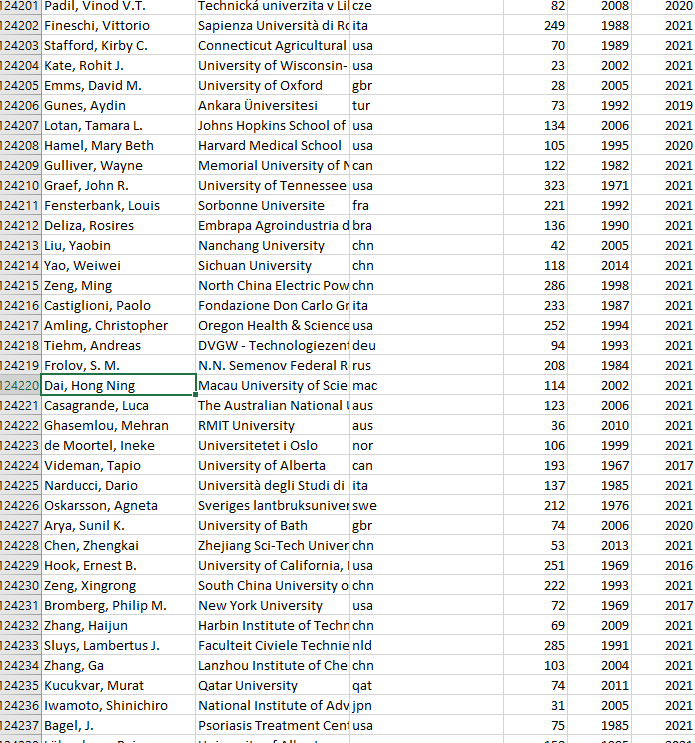Viewport: 695px width, 743px height.
Task: Click the cell 'Narducci, Dario'
Action: pyautogui.click(x=118, y=485)
